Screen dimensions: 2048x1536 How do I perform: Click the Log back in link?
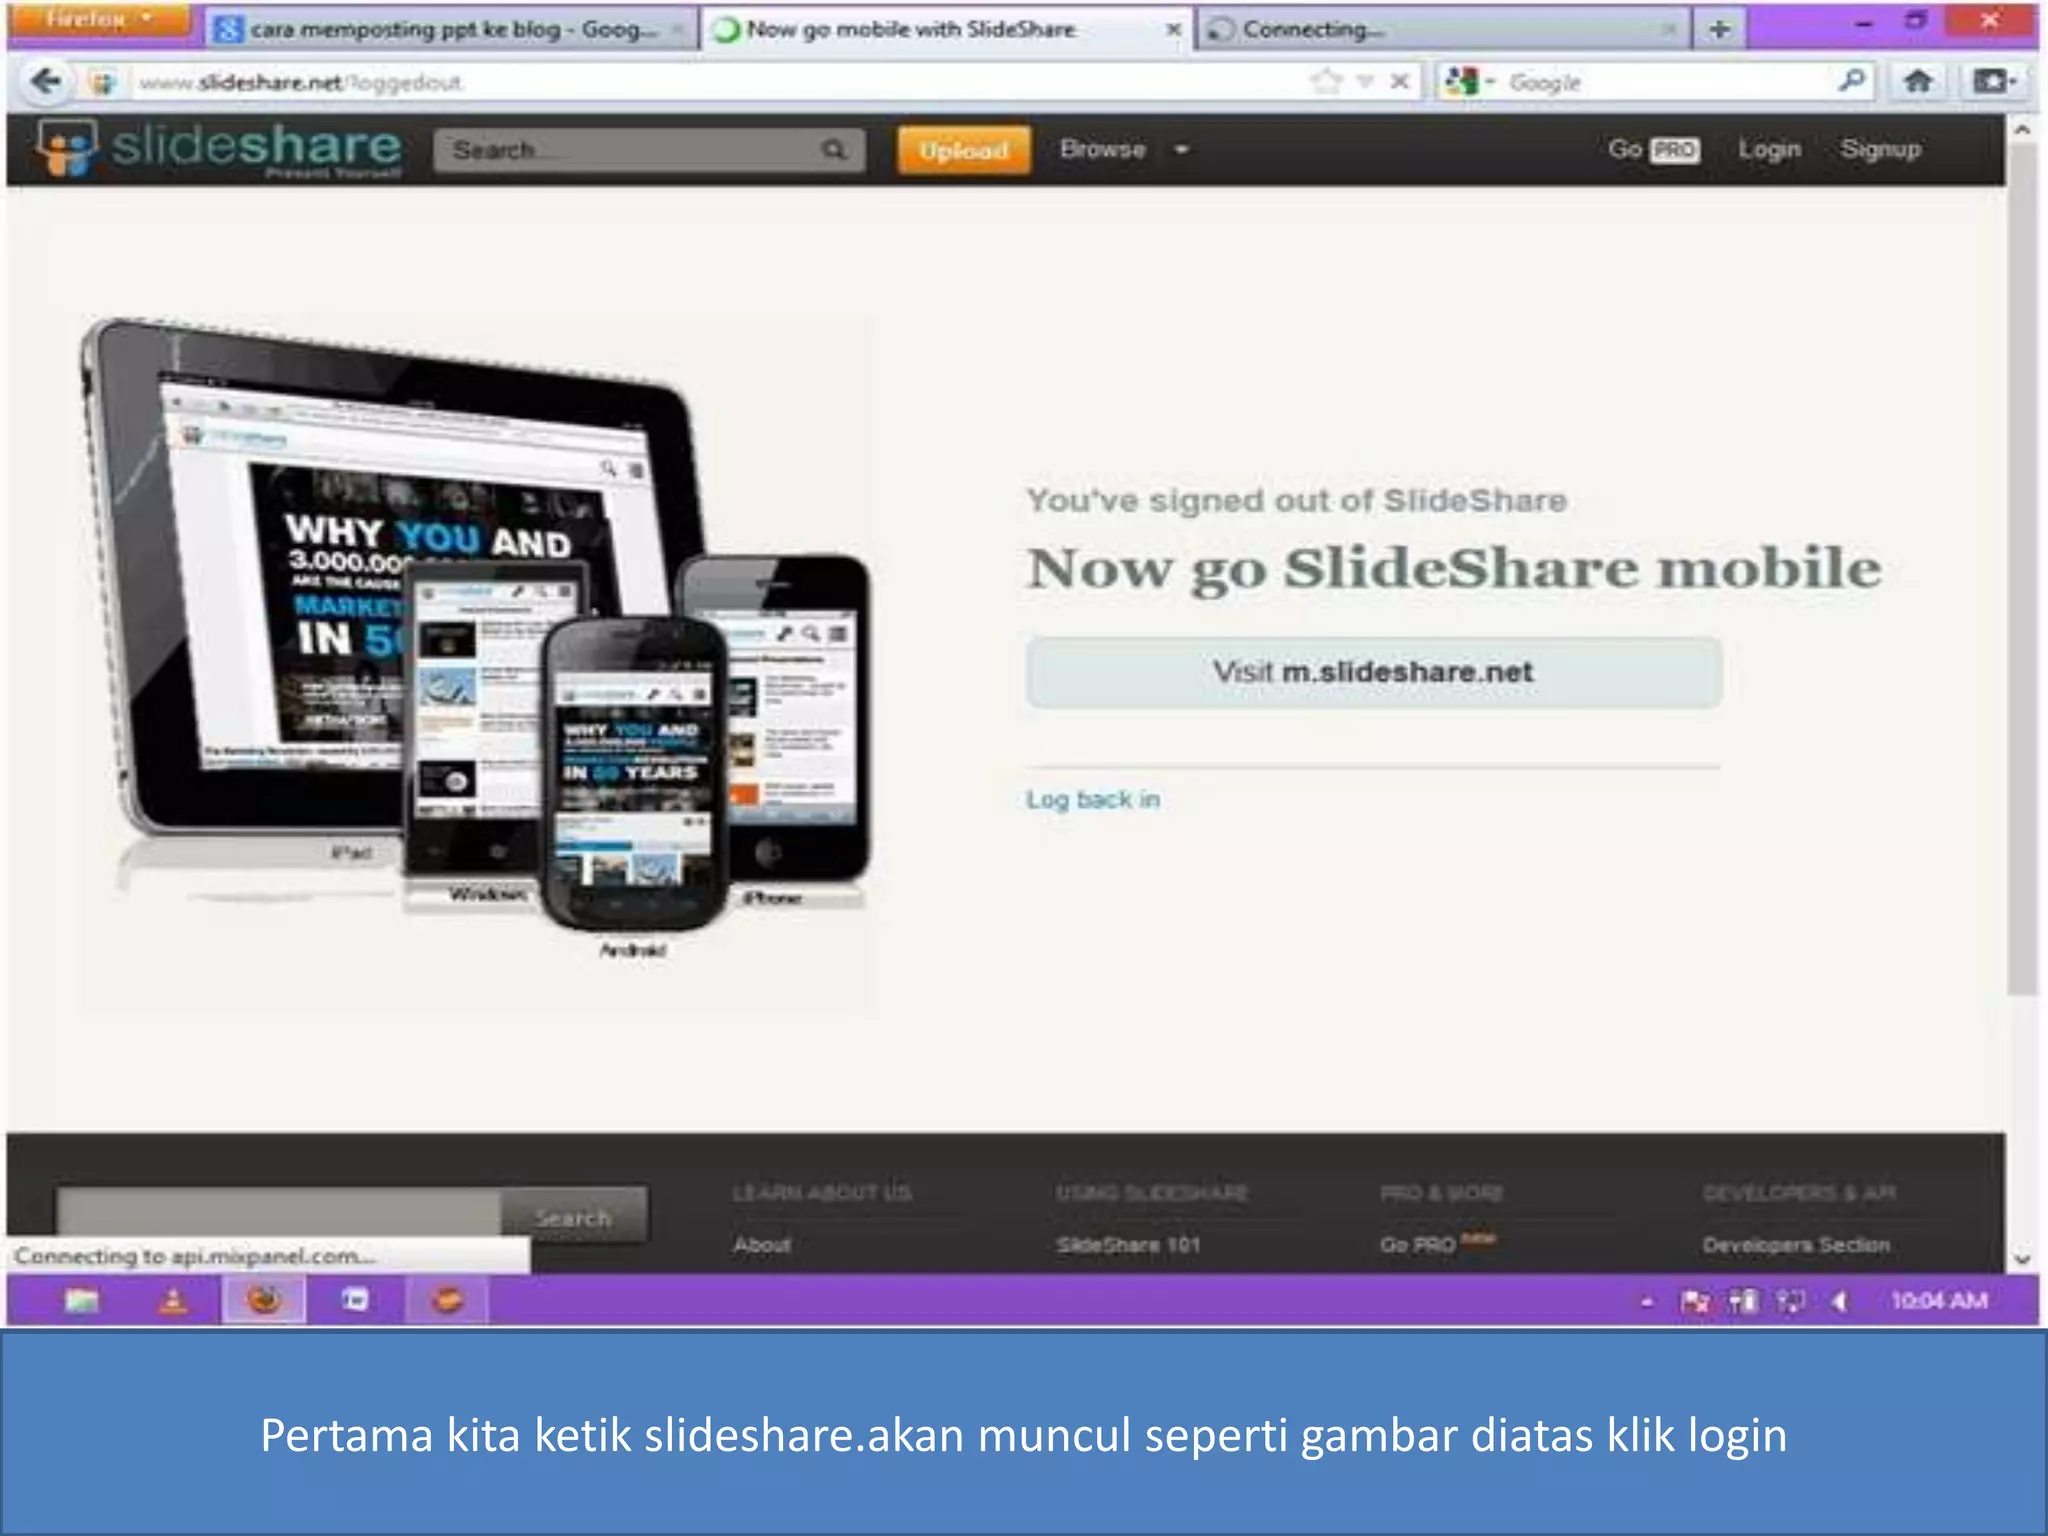click(1092, 799)
